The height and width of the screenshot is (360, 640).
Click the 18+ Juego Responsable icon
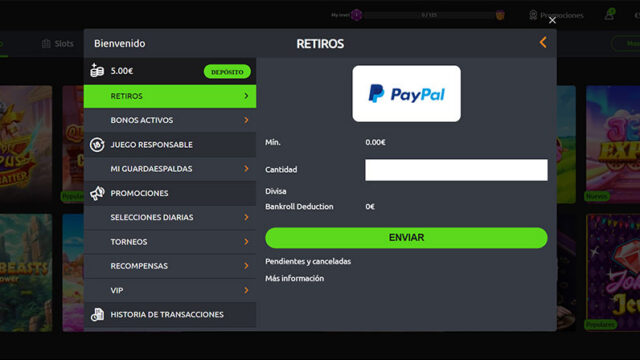pyautogui.click(x=97, y=144)
